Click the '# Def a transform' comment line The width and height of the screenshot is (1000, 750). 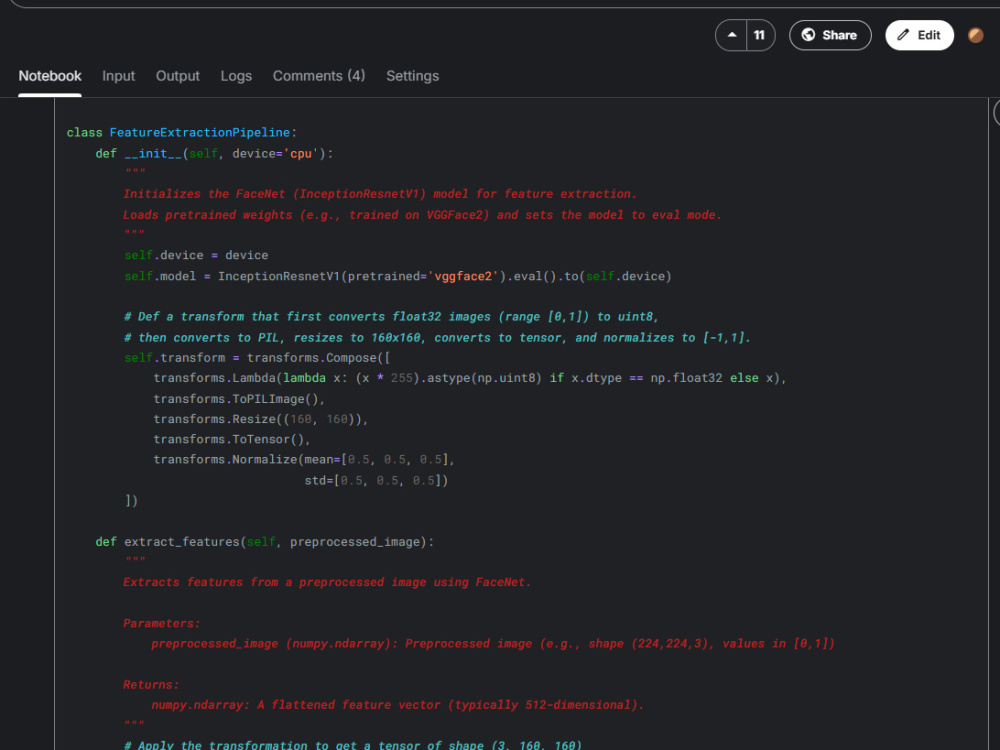click(391, 317)
